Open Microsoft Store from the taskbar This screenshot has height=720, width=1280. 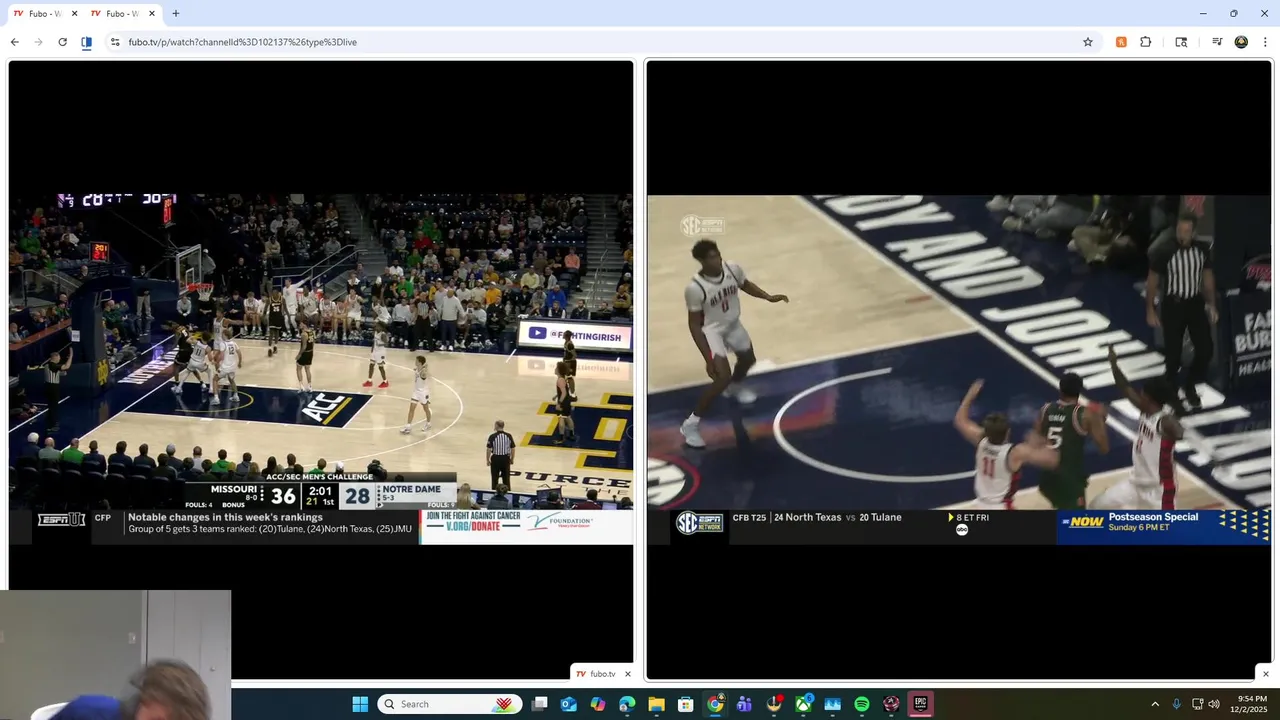(686, 704)
